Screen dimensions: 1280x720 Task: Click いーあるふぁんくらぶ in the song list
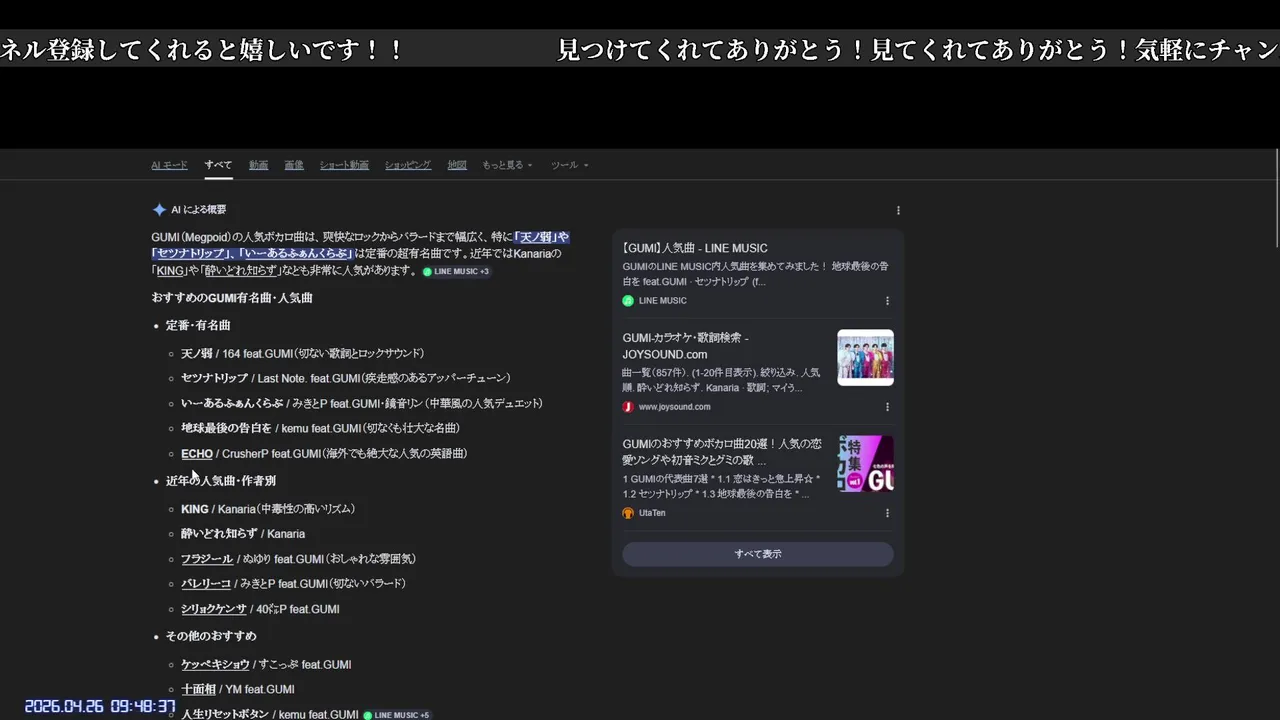(232, 403)
